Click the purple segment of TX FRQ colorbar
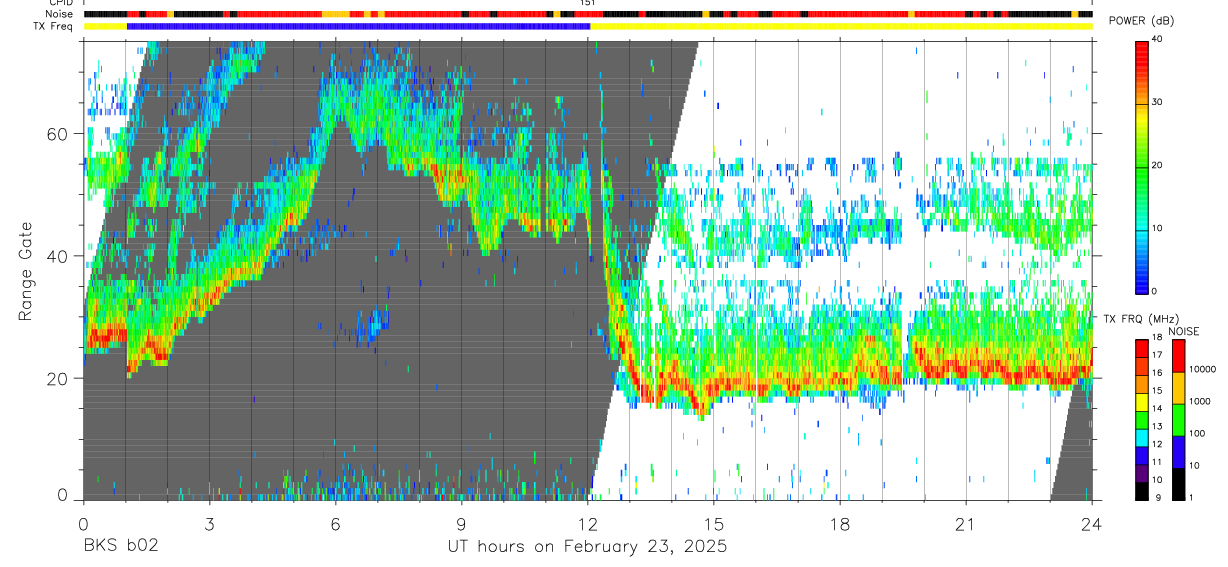 coord(1141,471)
